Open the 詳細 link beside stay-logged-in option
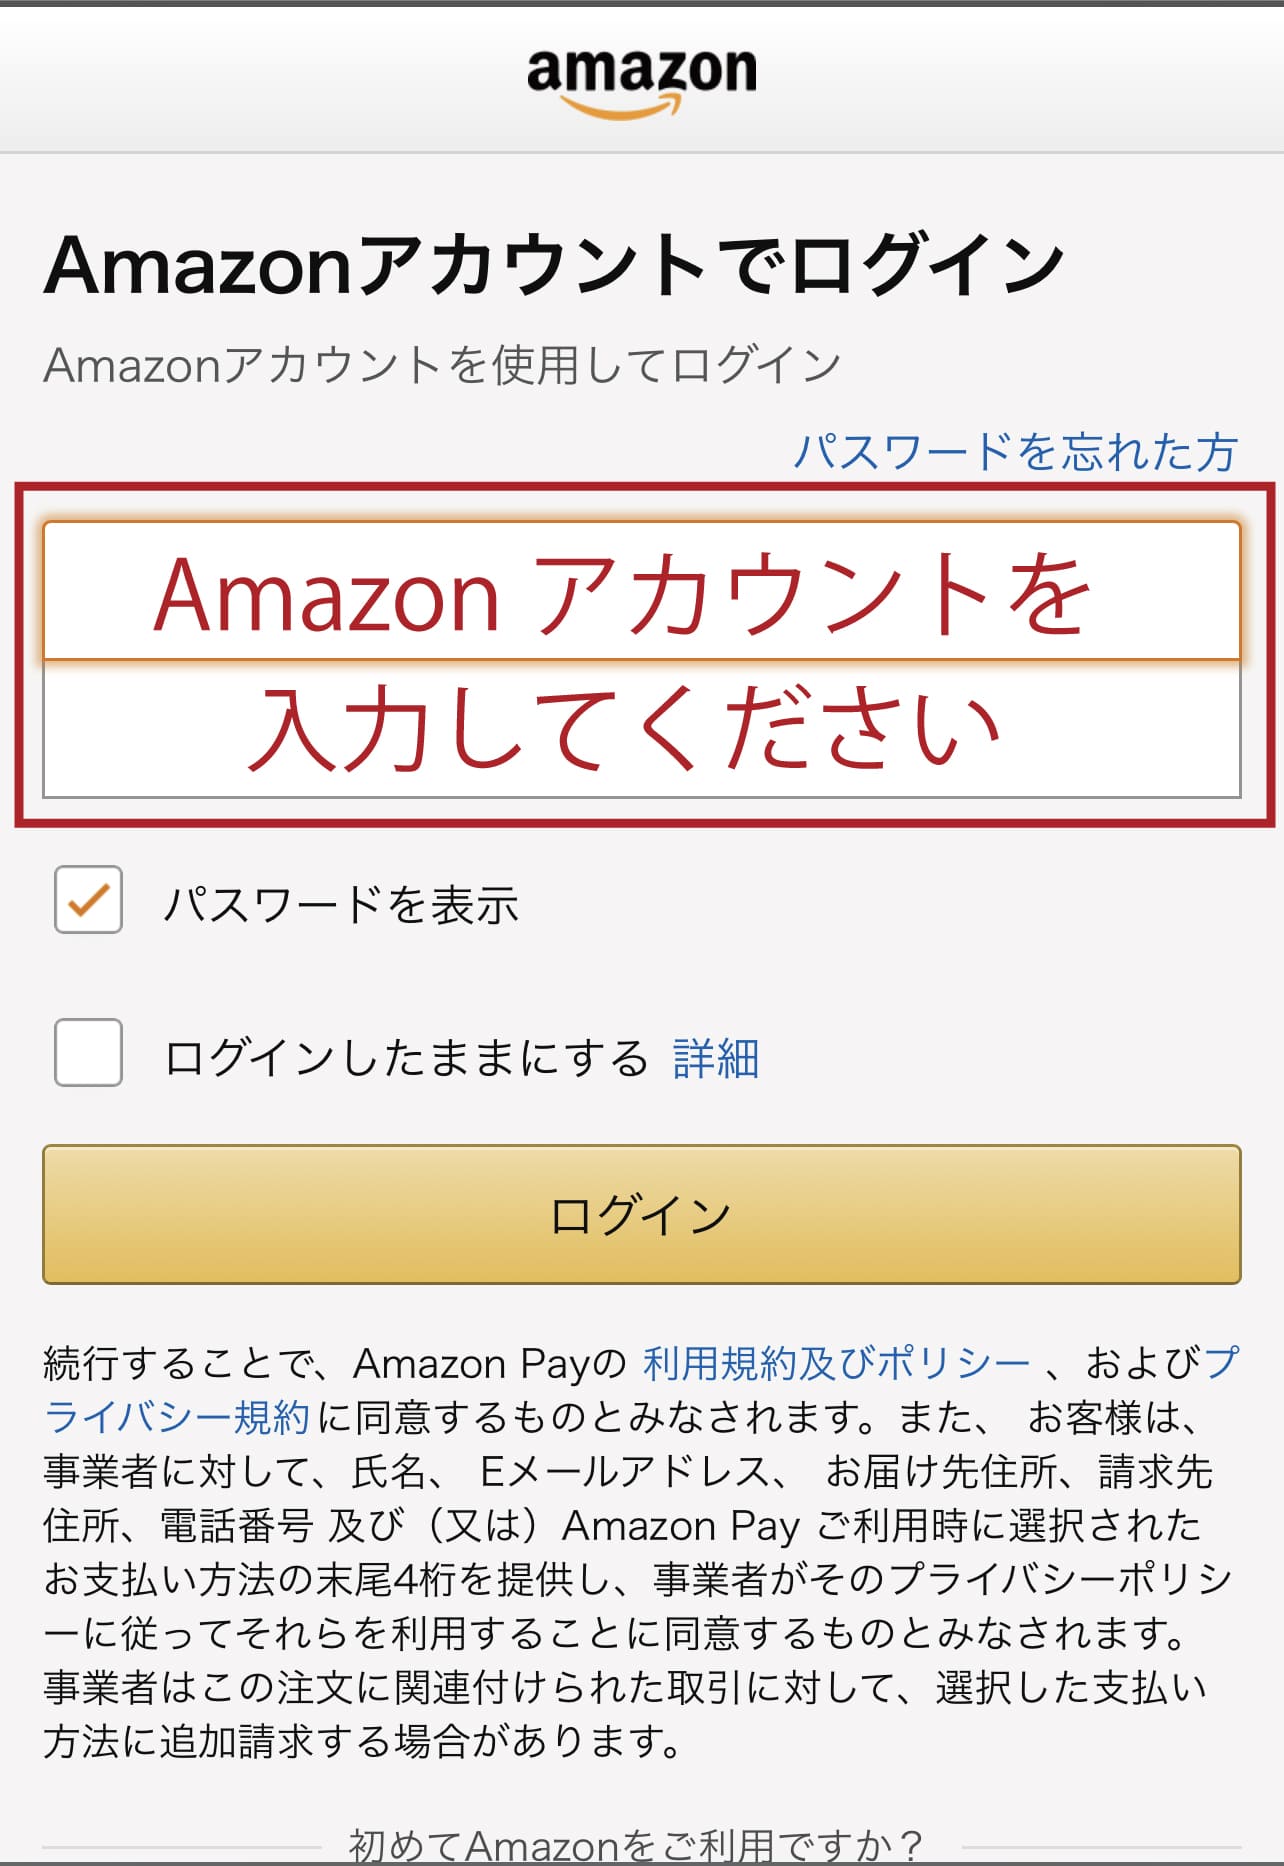Screen dimensions: 1284x1866 tap(716, 1058)
